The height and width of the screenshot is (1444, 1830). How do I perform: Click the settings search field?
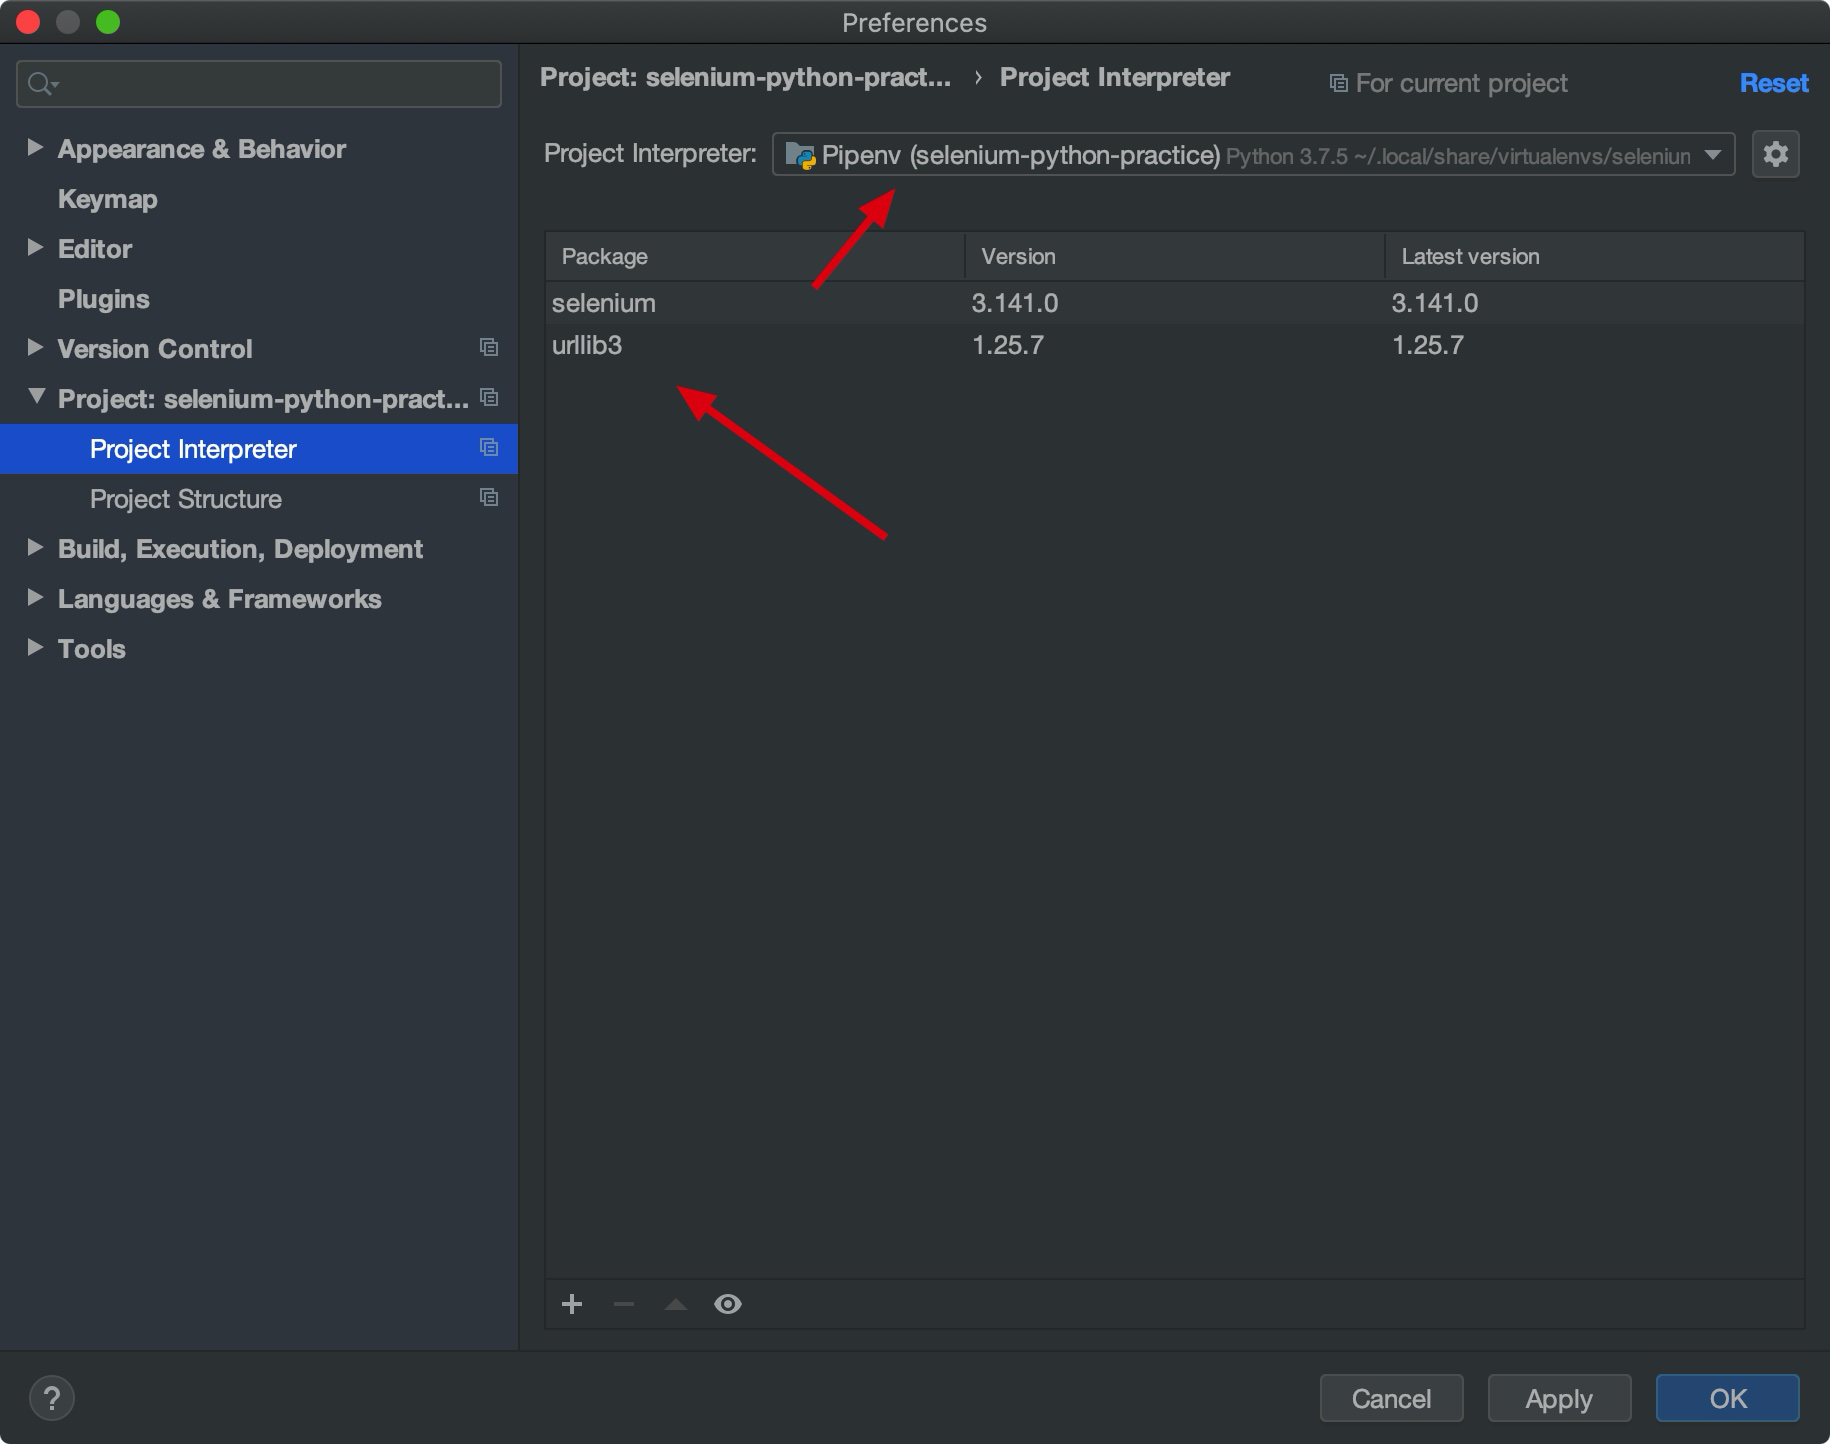(259, 84)
